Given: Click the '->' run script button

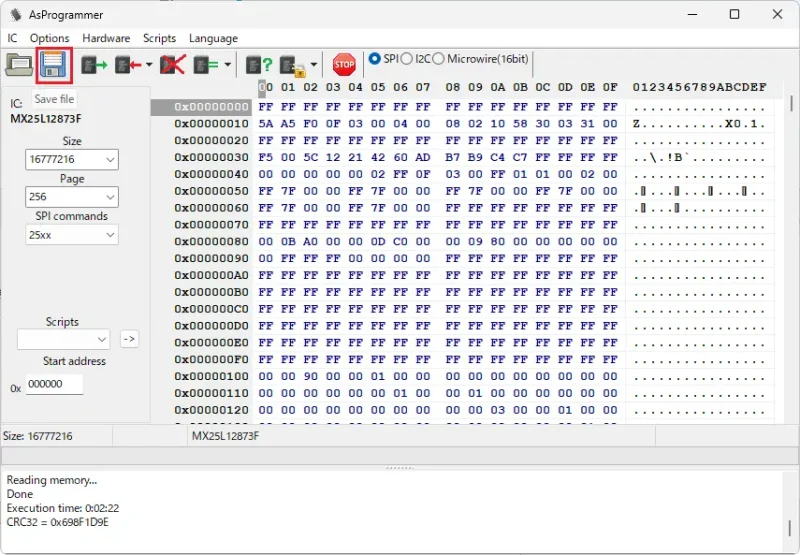Looking at the screenshot, I should click(x=129, y=339).
